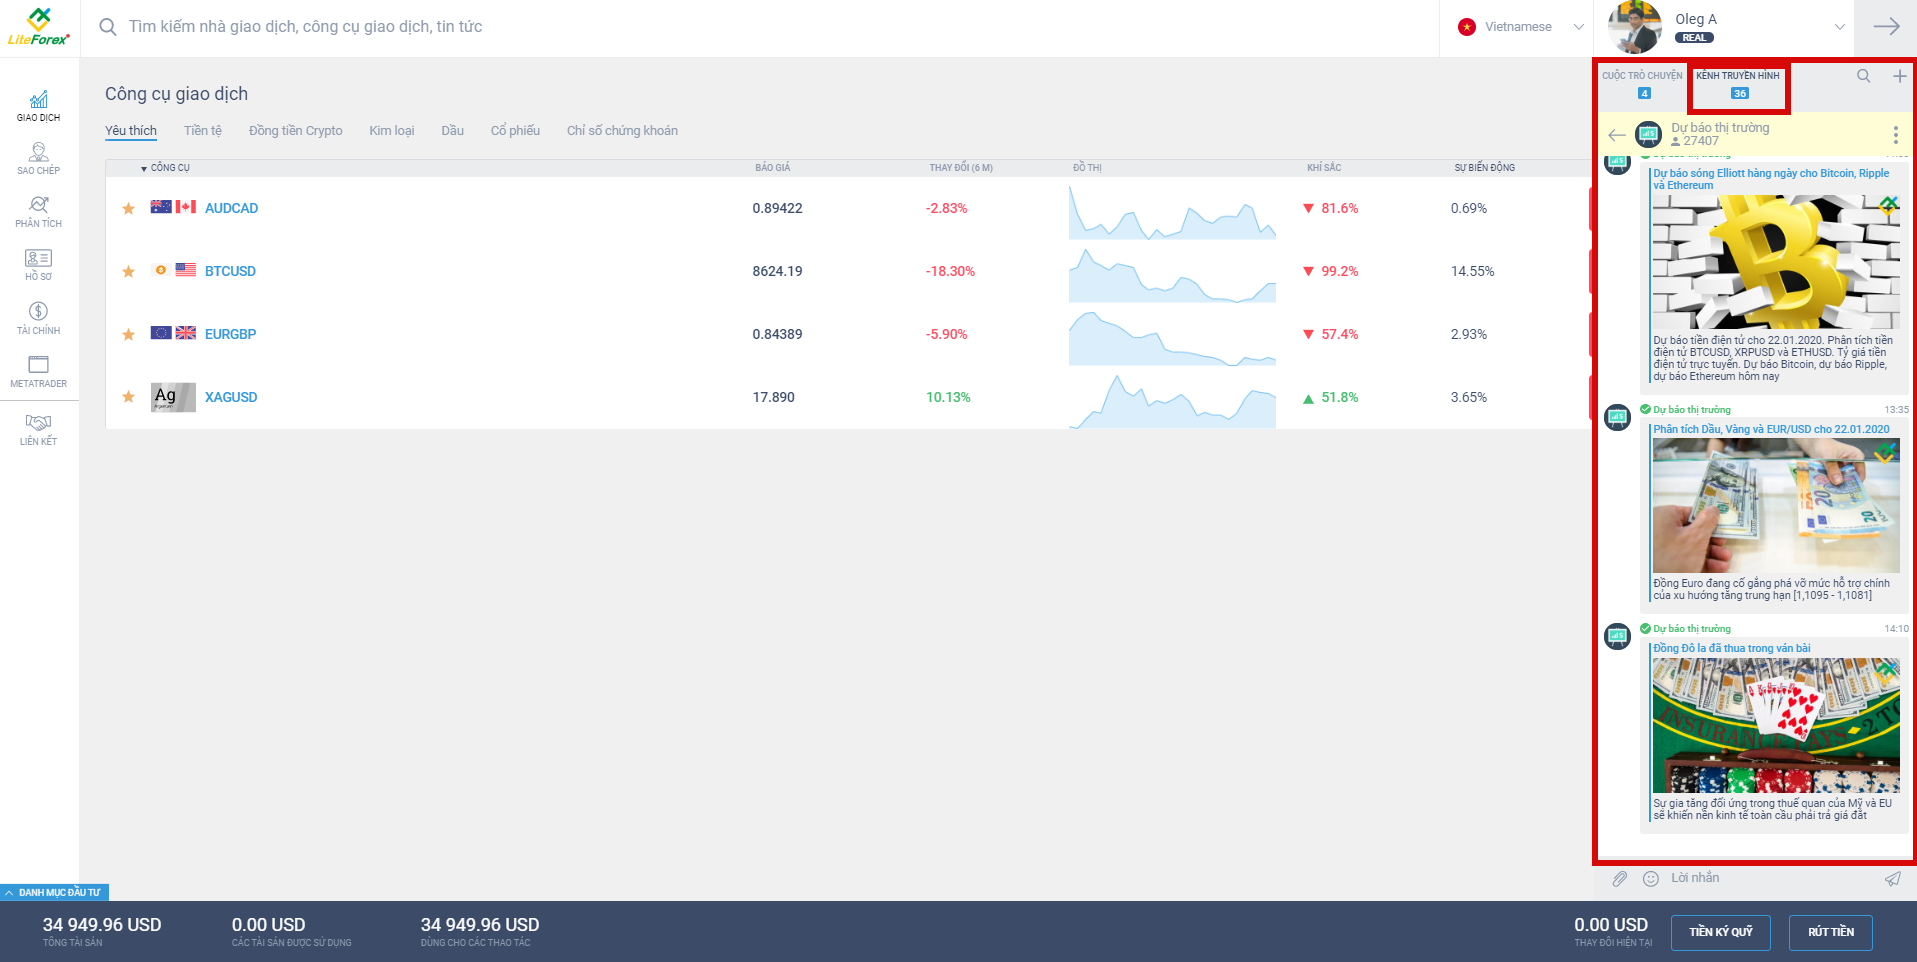The image size is (1917, 962).
Task: Click the search magnifier icon in top bar
Action: 108,27
